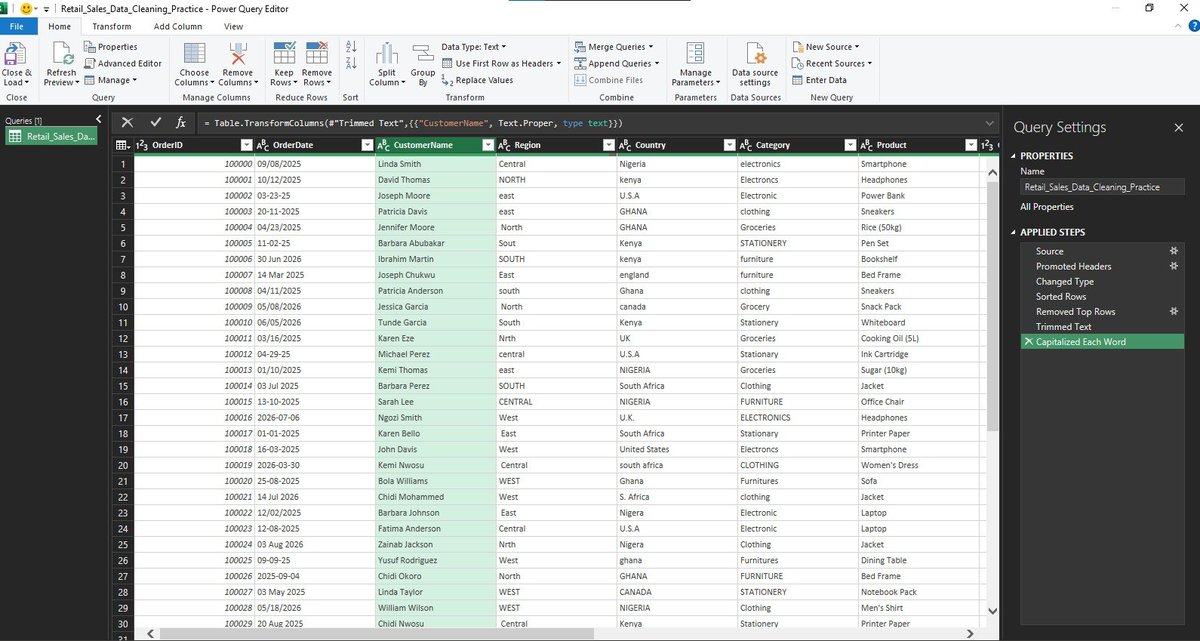Viewport: 1200px width, 641px height.
Task: Cancel formula edit with X icon
Action: 127,122
